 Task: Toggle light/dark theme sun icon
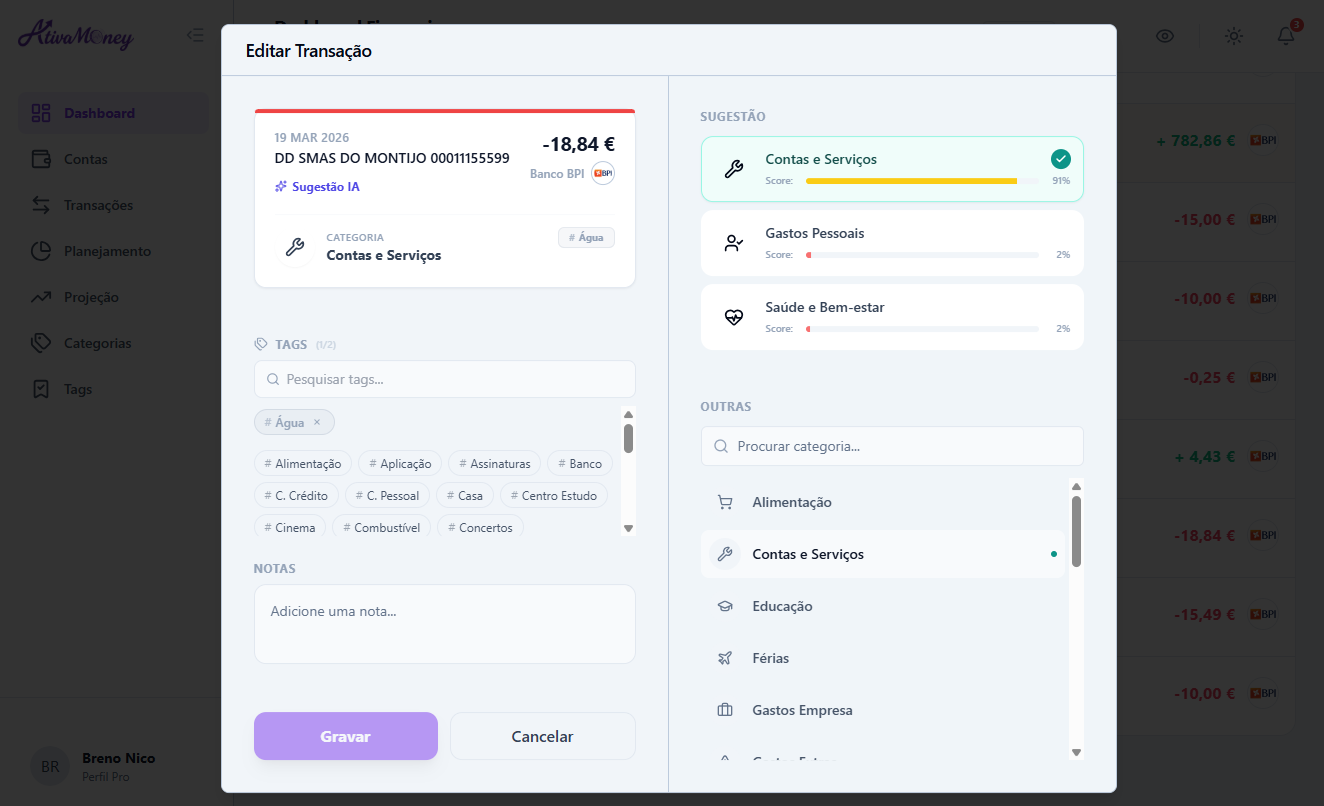pos(1234,36)
